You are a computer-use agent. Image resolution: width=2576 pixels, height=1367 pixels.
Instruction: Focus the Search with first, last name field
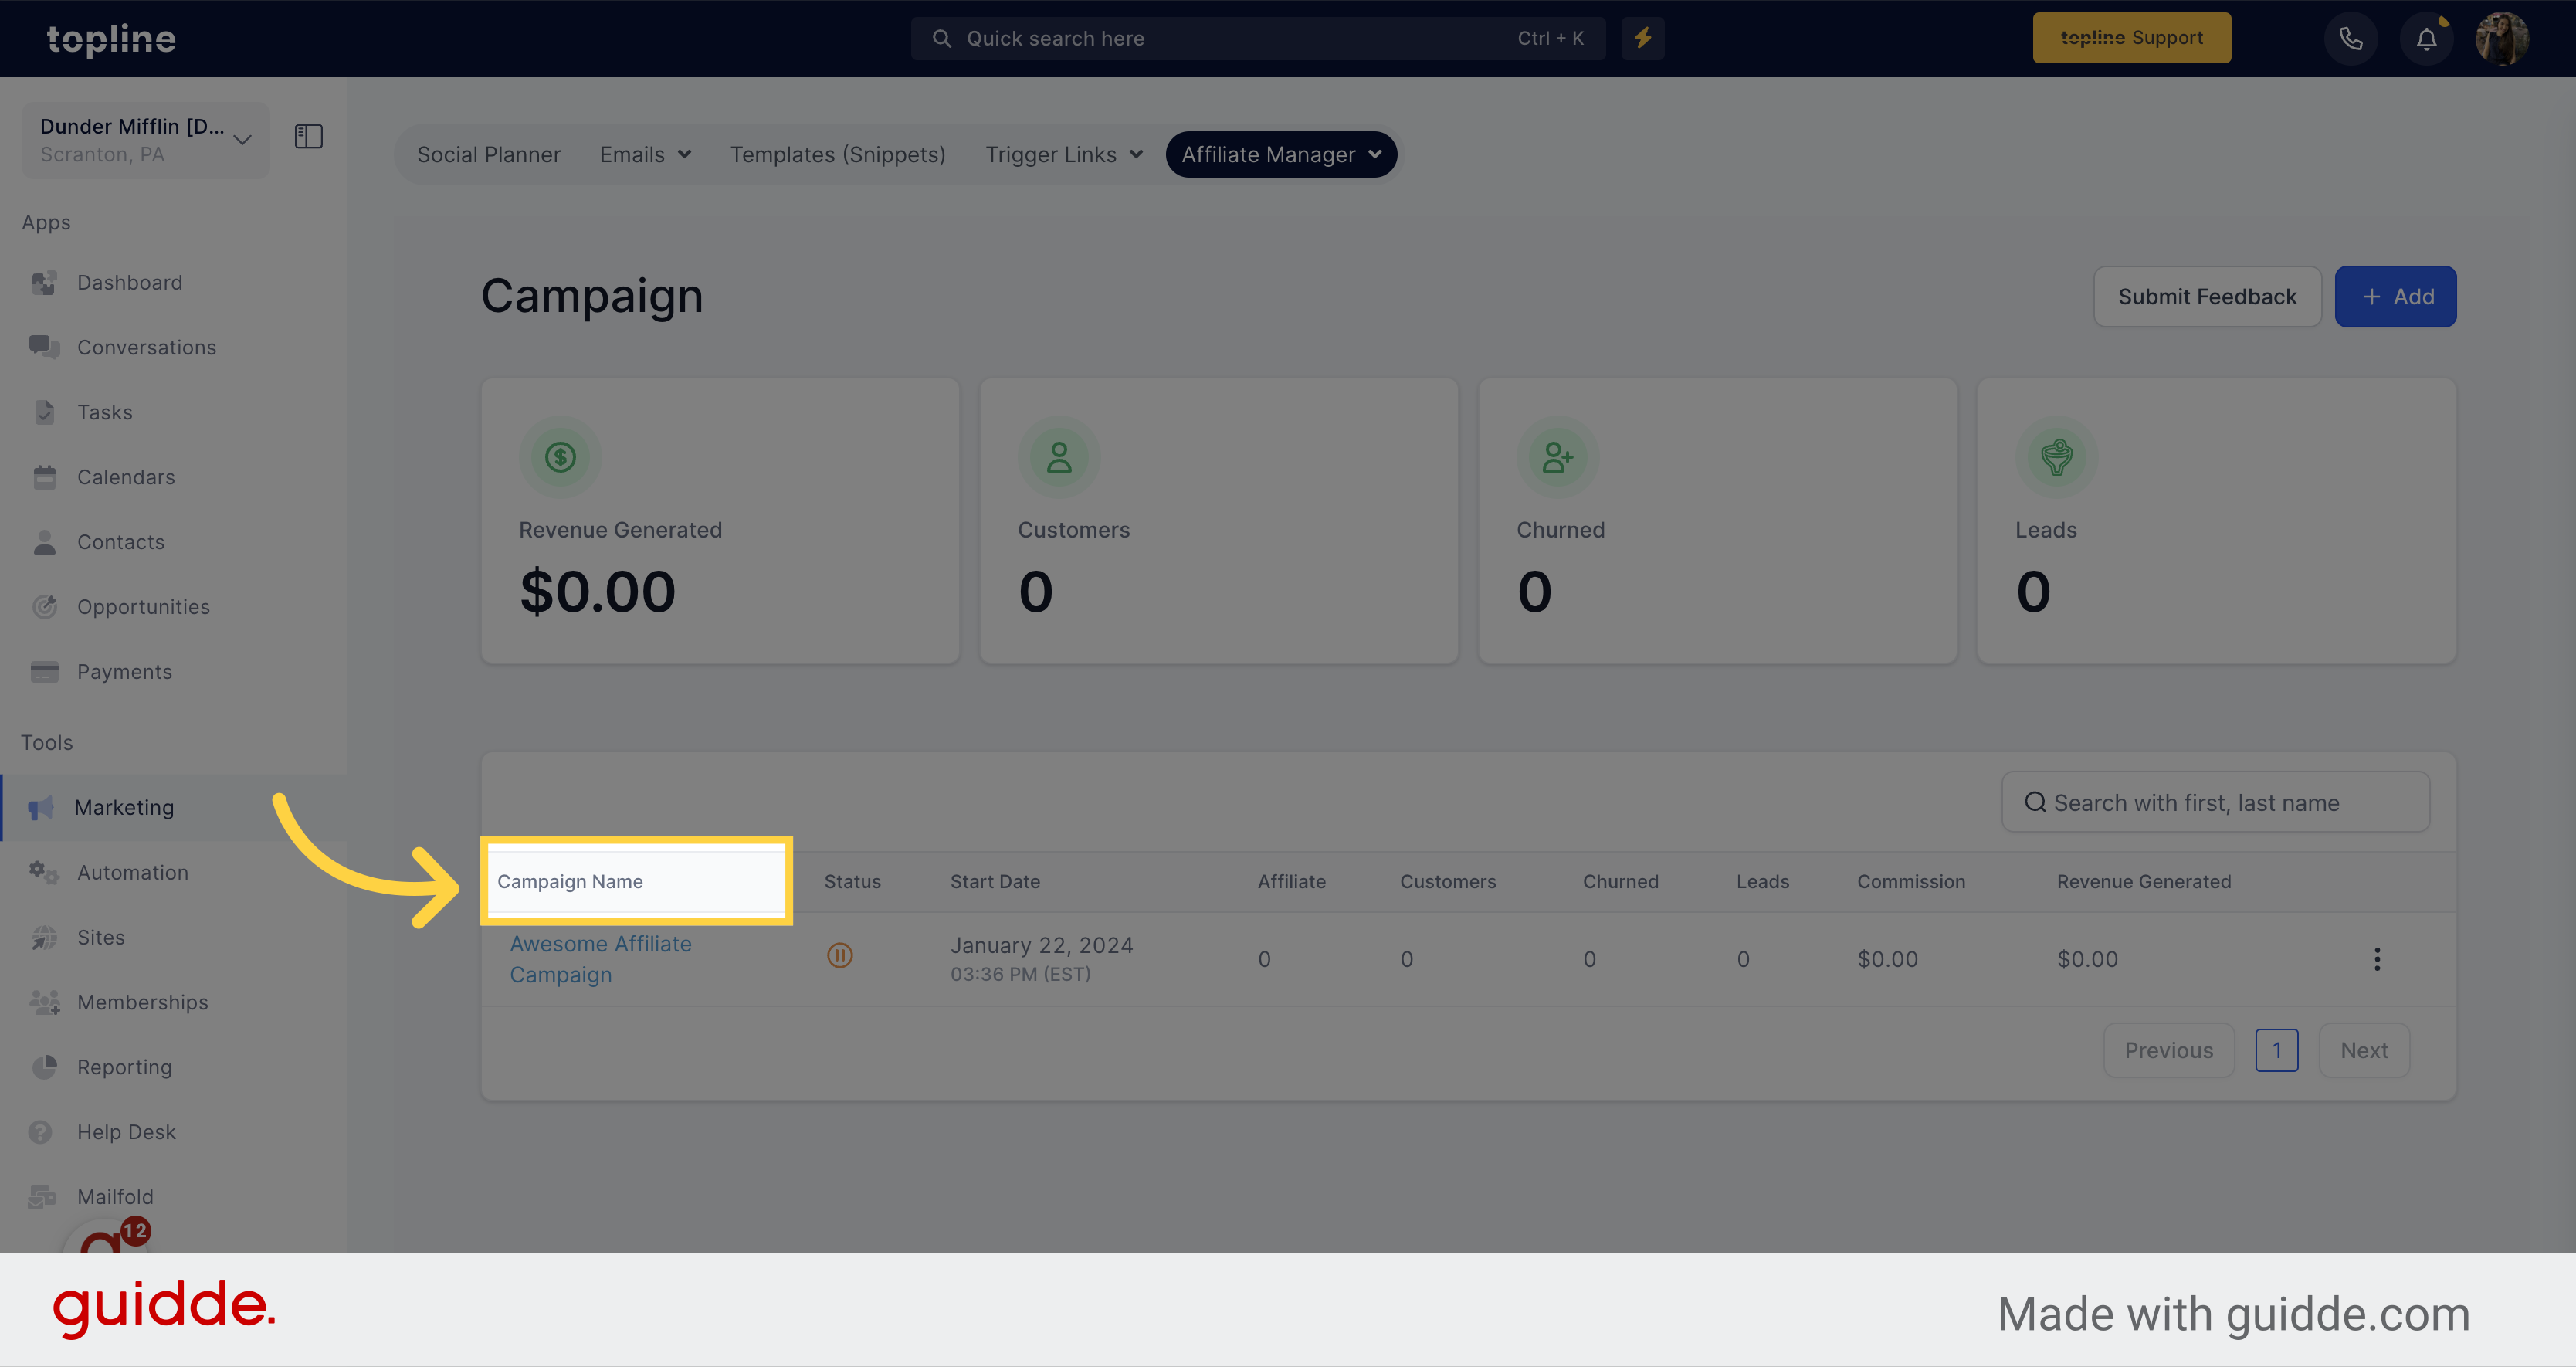pyautogui.click(x=2216, y=803)
